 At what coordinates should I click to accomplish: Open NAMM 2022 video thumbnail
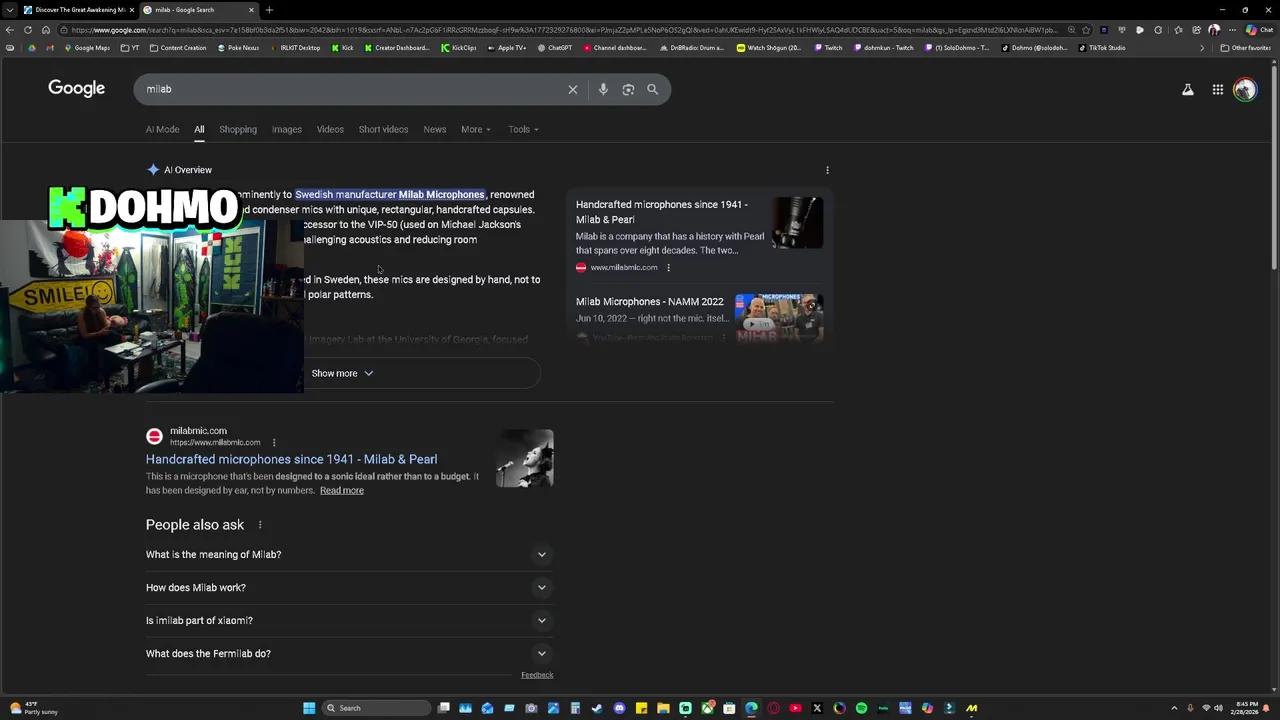pyautogui.click(x=779, y=318)
